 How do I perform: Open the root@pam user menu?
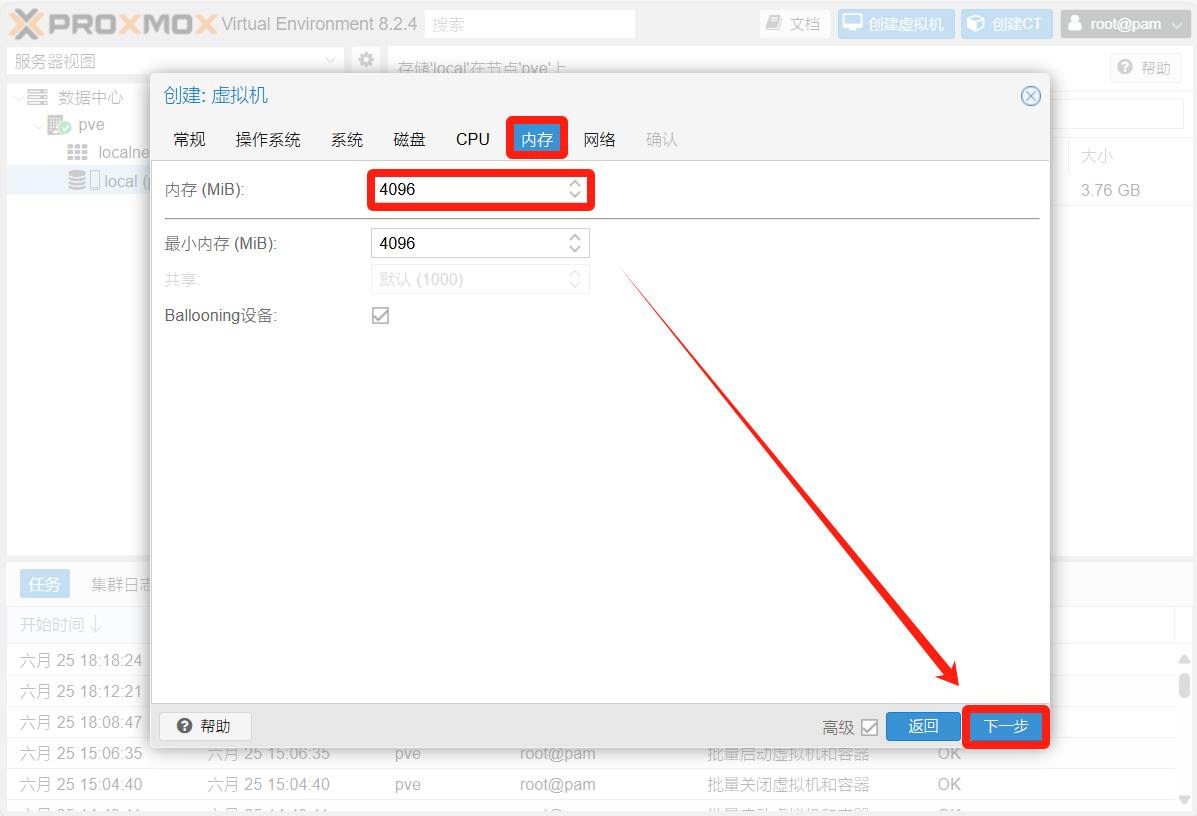point(1126,24)
